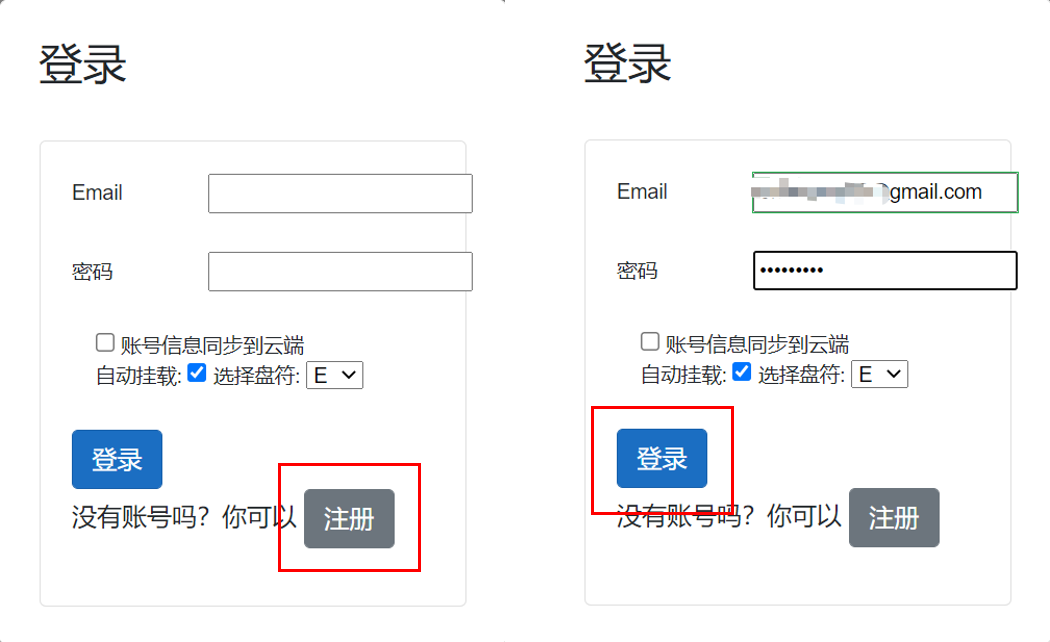This screenshot has height=642, width=1050.
Task: Click the 登录 heading above right form
Action: point(627,64)
